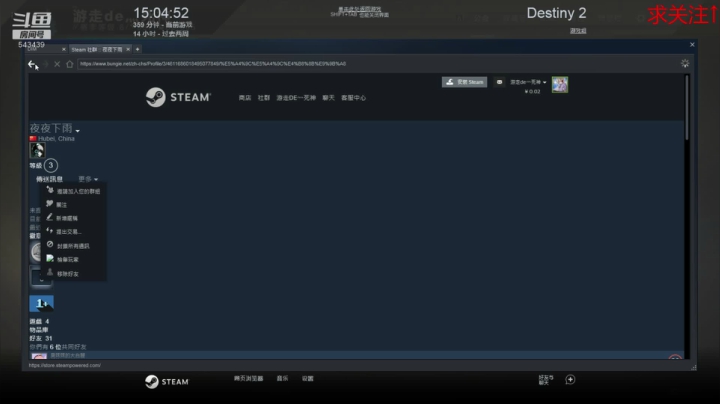Close the overlay browser window
The width and height of the screenshot is (720, 404).
[692, 45]
